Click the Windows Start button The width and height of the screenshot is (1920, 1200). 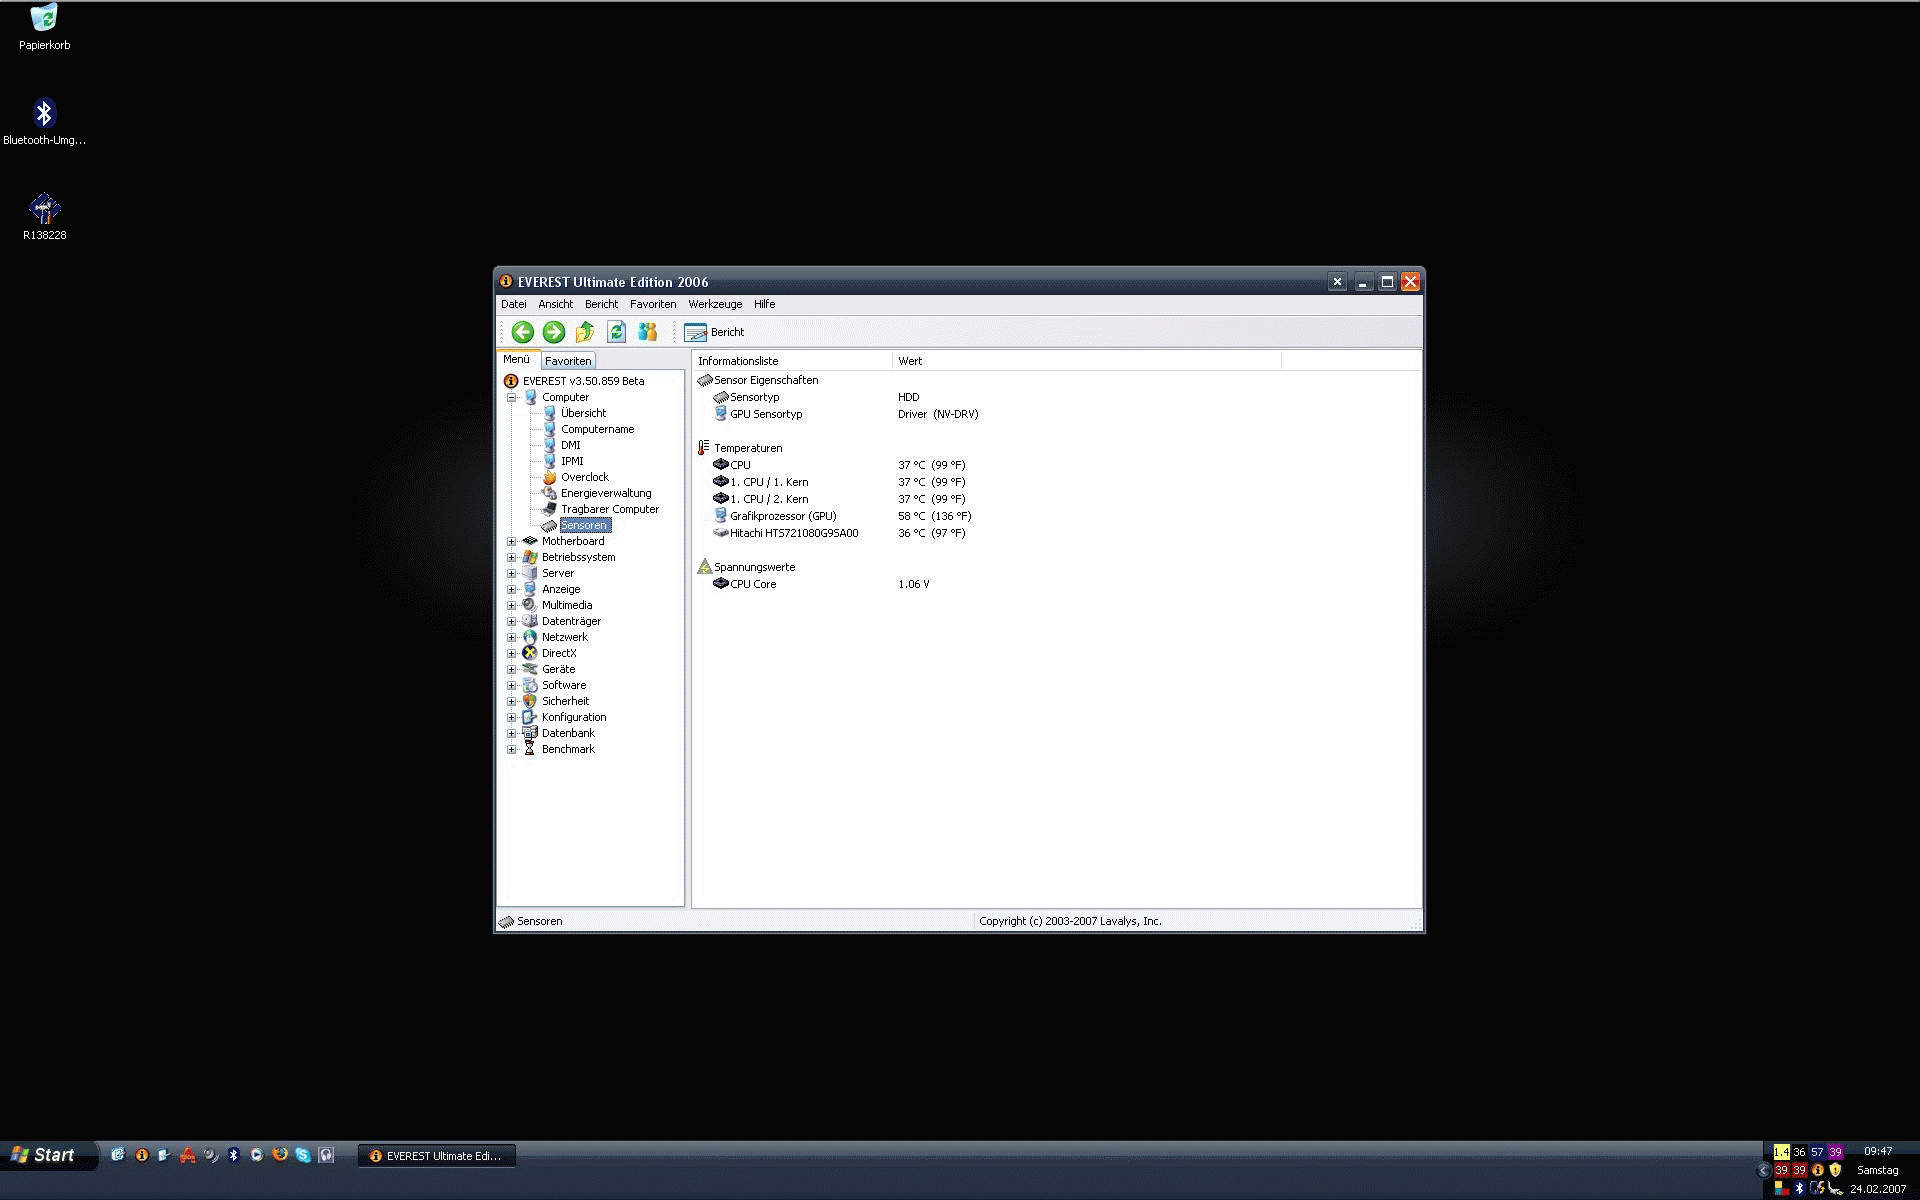48,1155
